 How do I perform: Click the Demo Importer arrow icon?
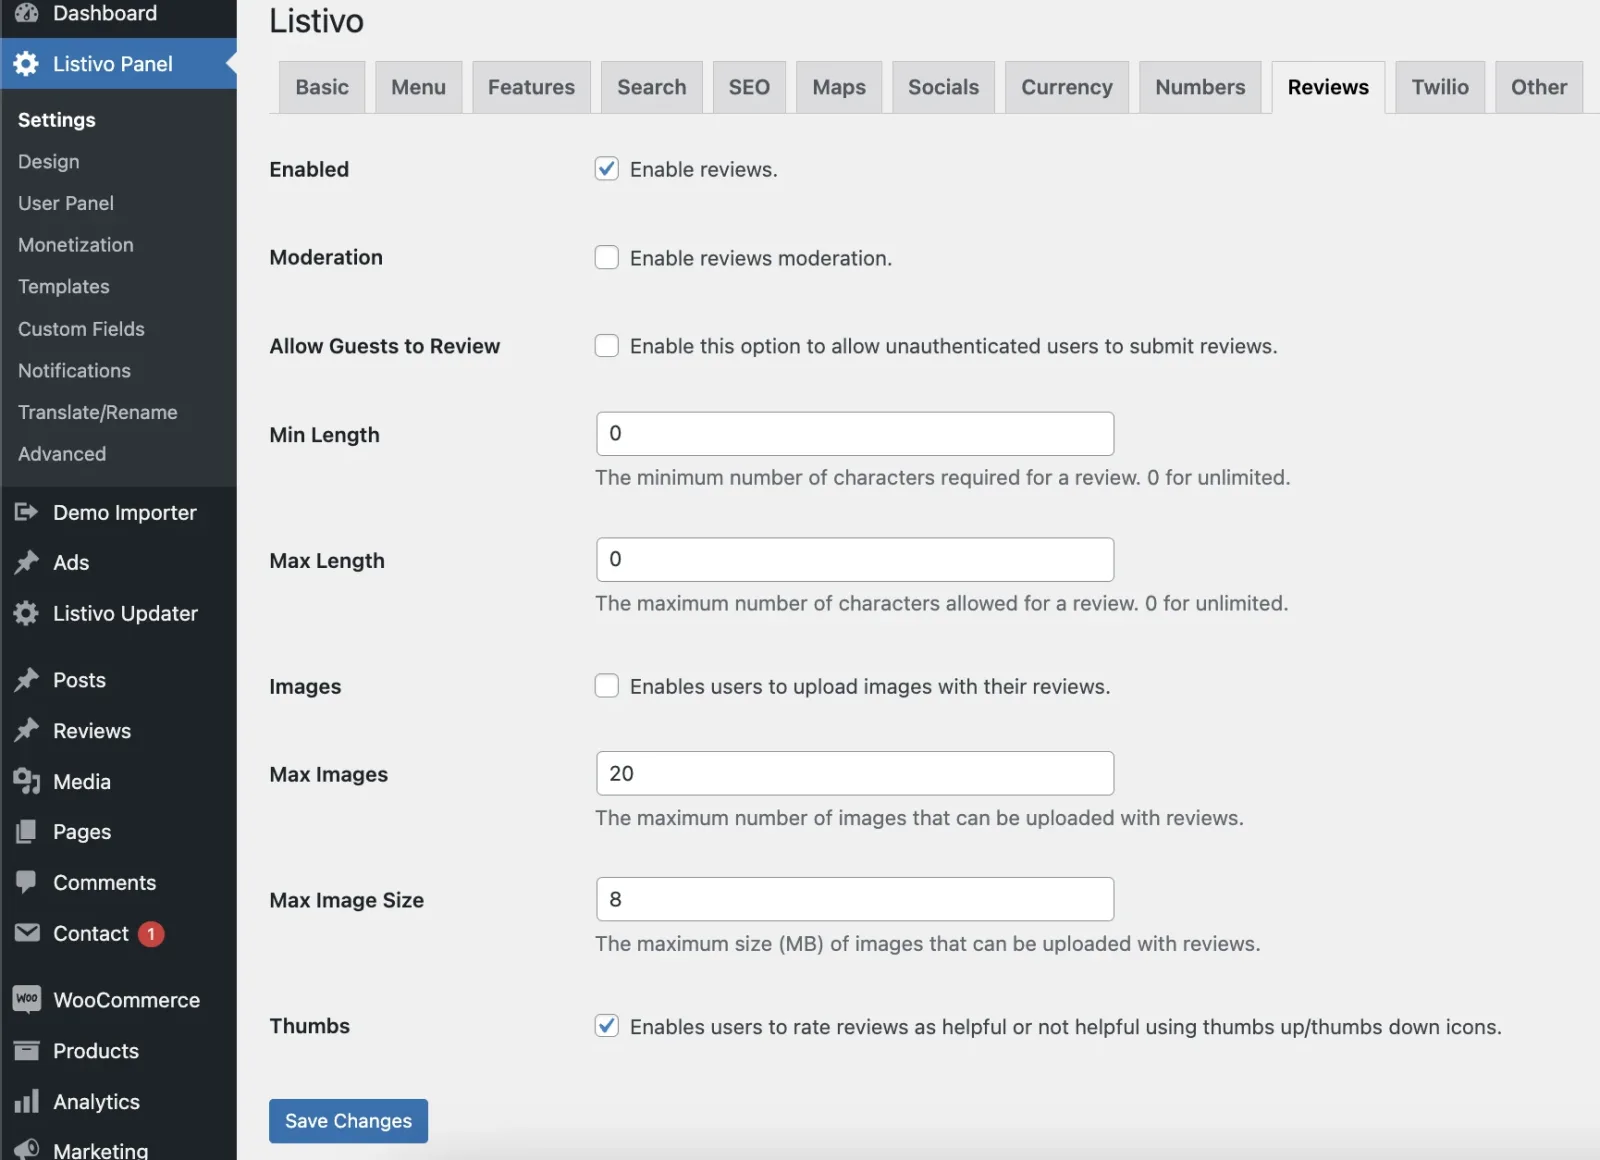[x=26, y=512]
